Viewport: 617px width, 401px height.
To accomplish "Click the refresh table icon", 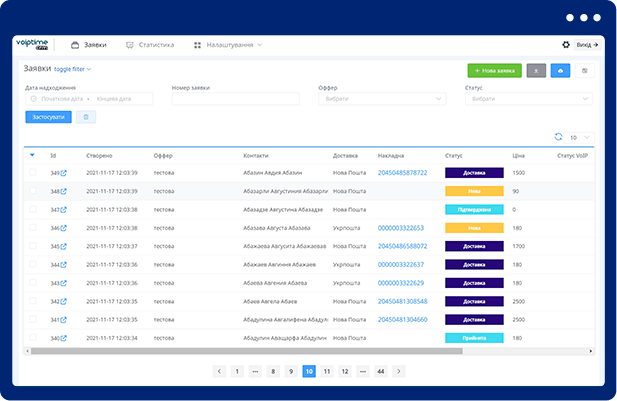I will tap(558, 137).
